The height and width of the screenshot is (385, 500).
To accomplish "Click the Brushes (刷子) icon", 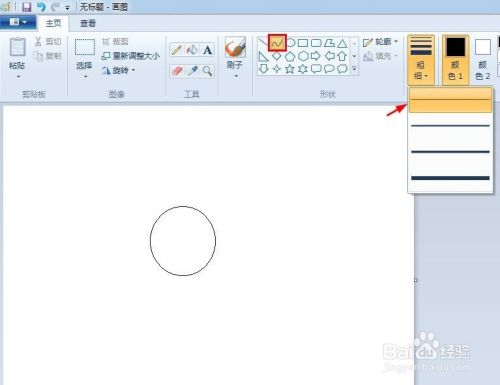I will click(x=235, y=47).
